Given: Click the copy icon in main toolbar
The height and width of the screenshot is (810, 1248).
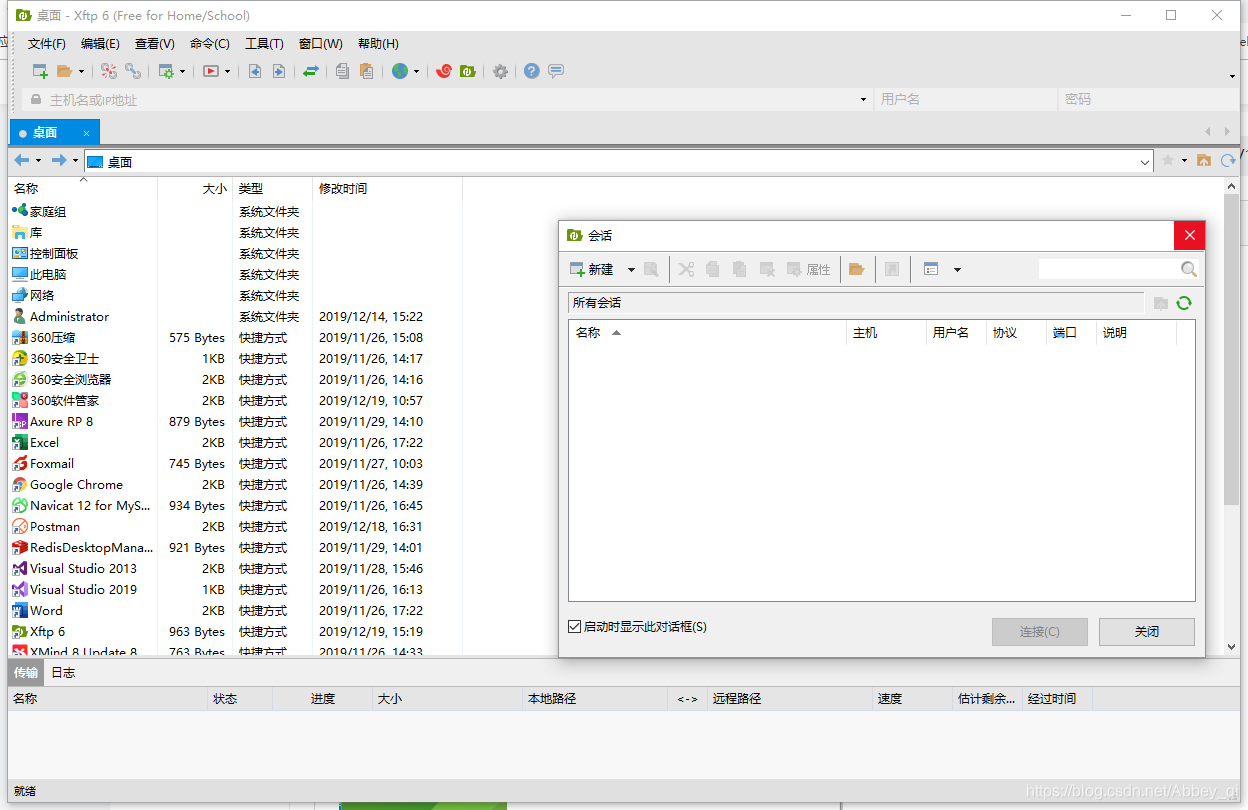Looking at the screenshot, I should click(343, 71).
